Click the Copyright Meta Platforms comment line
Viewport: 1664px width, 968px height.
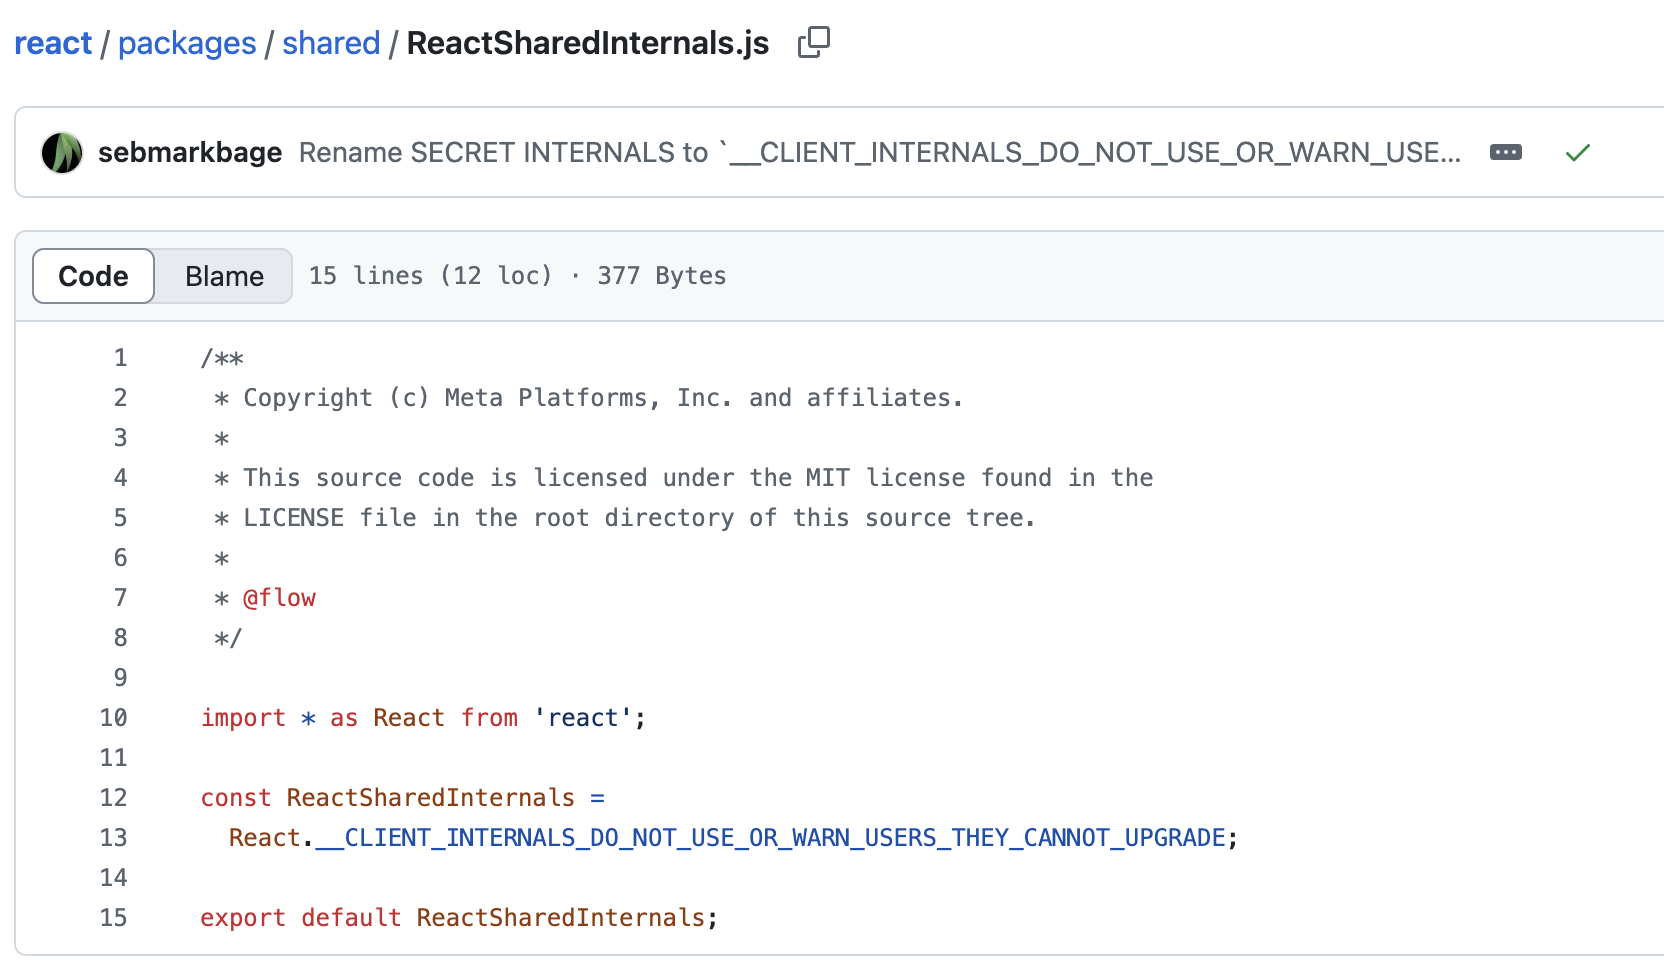click(x=588, y=398)
